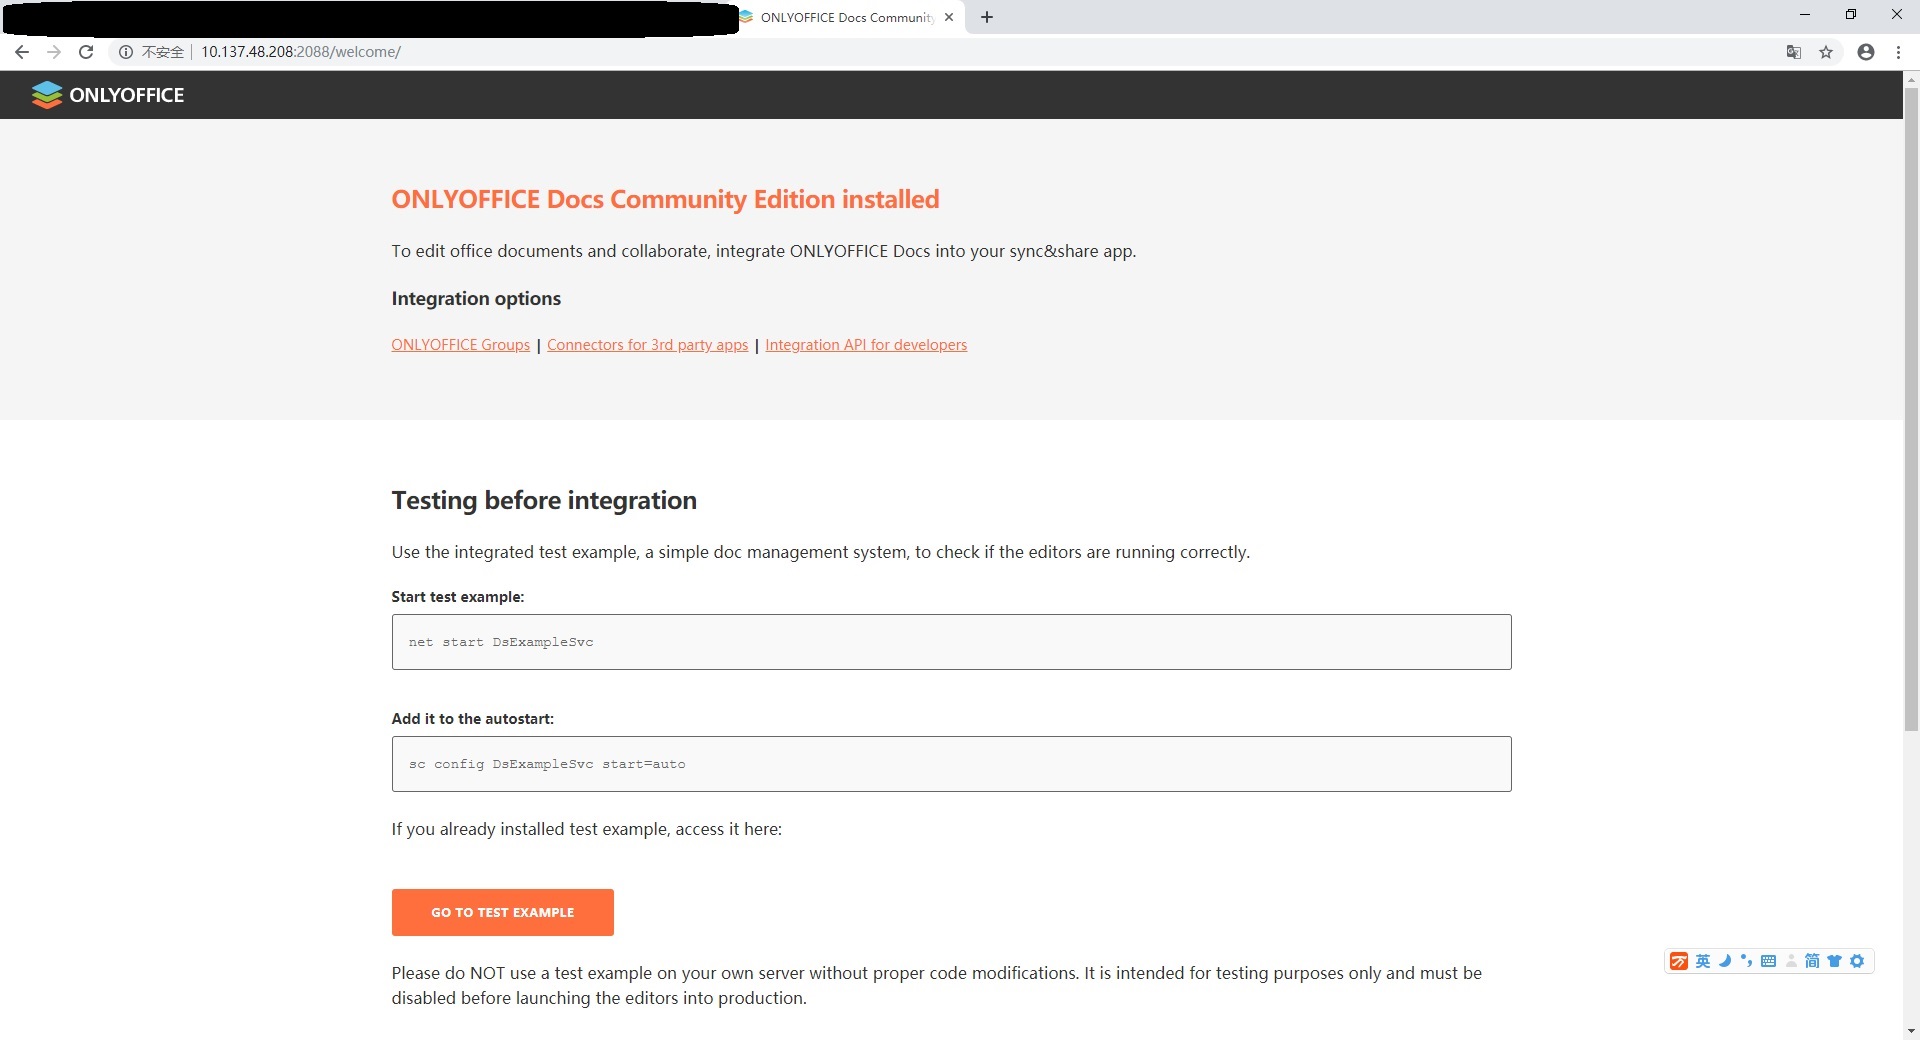This screenshot has height=1040, width=1920.
Task: Toggle the 简 simplified Chinese mode
Action: 1812,961
